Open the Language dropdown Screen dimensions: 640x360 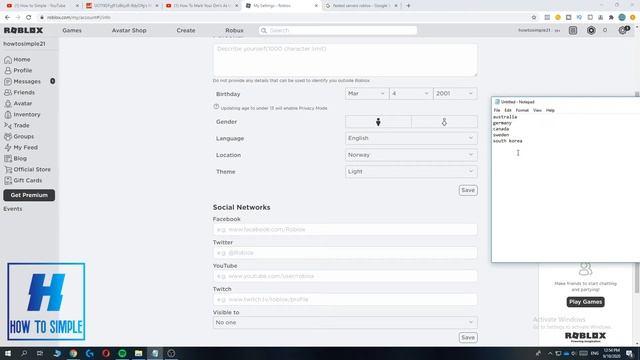tap(411, 138)
